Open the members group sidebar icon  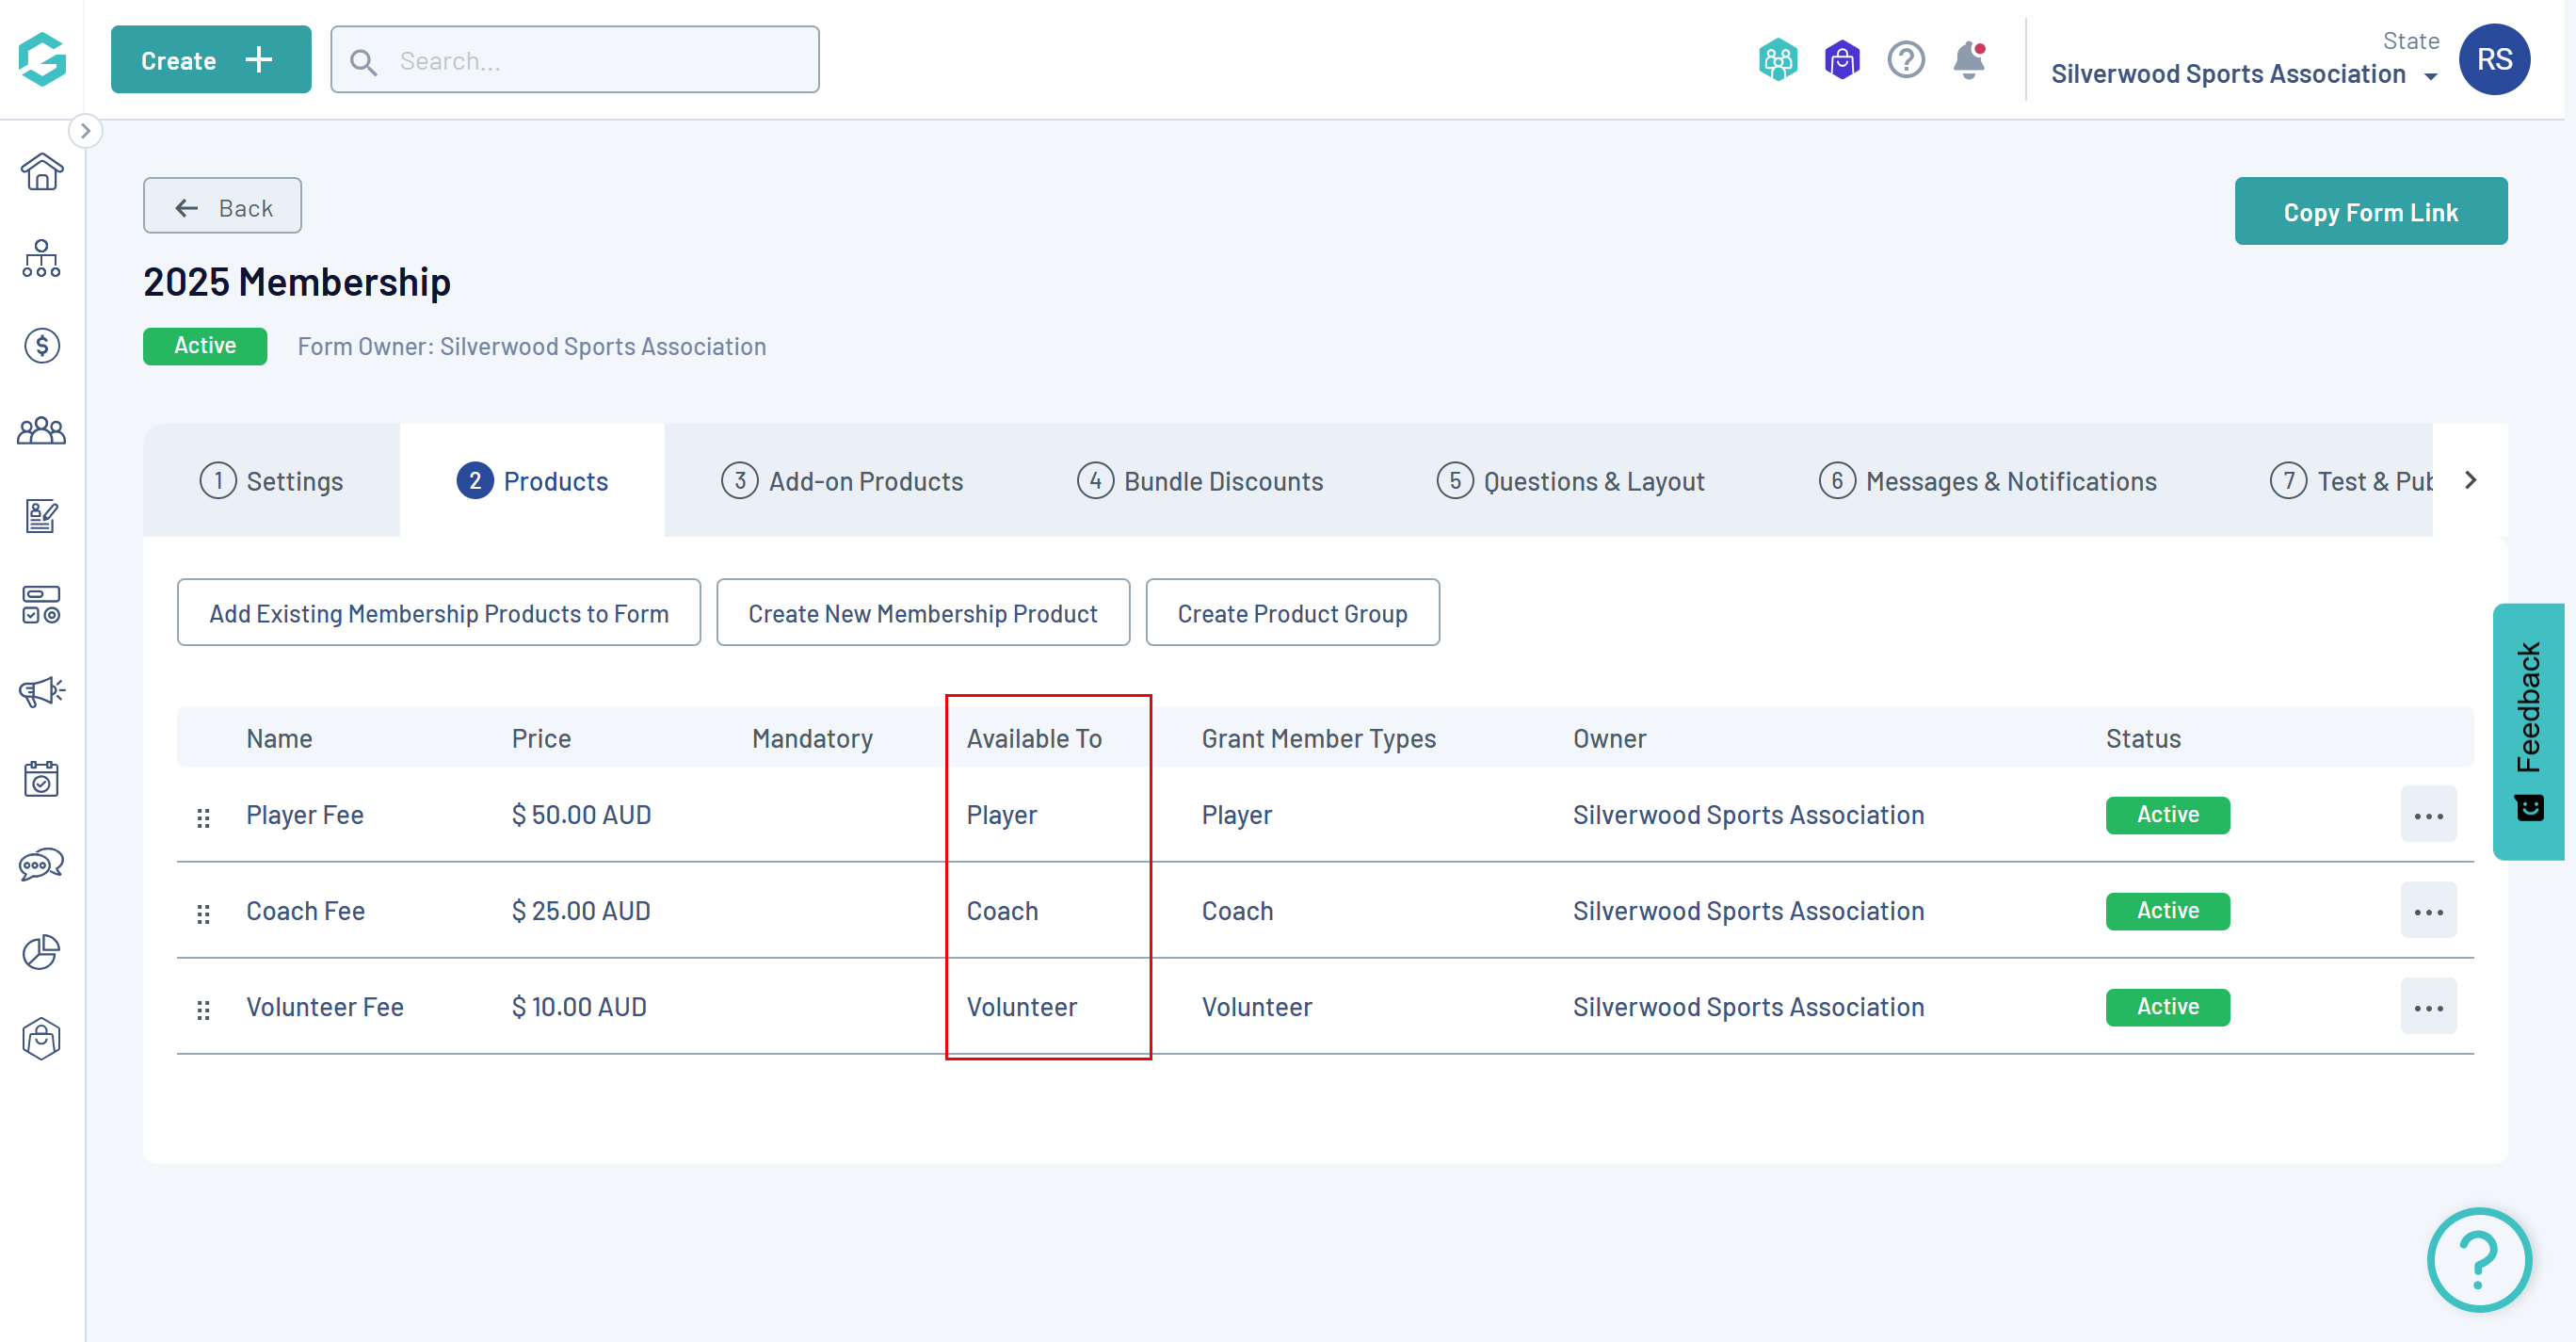[41, 431]
